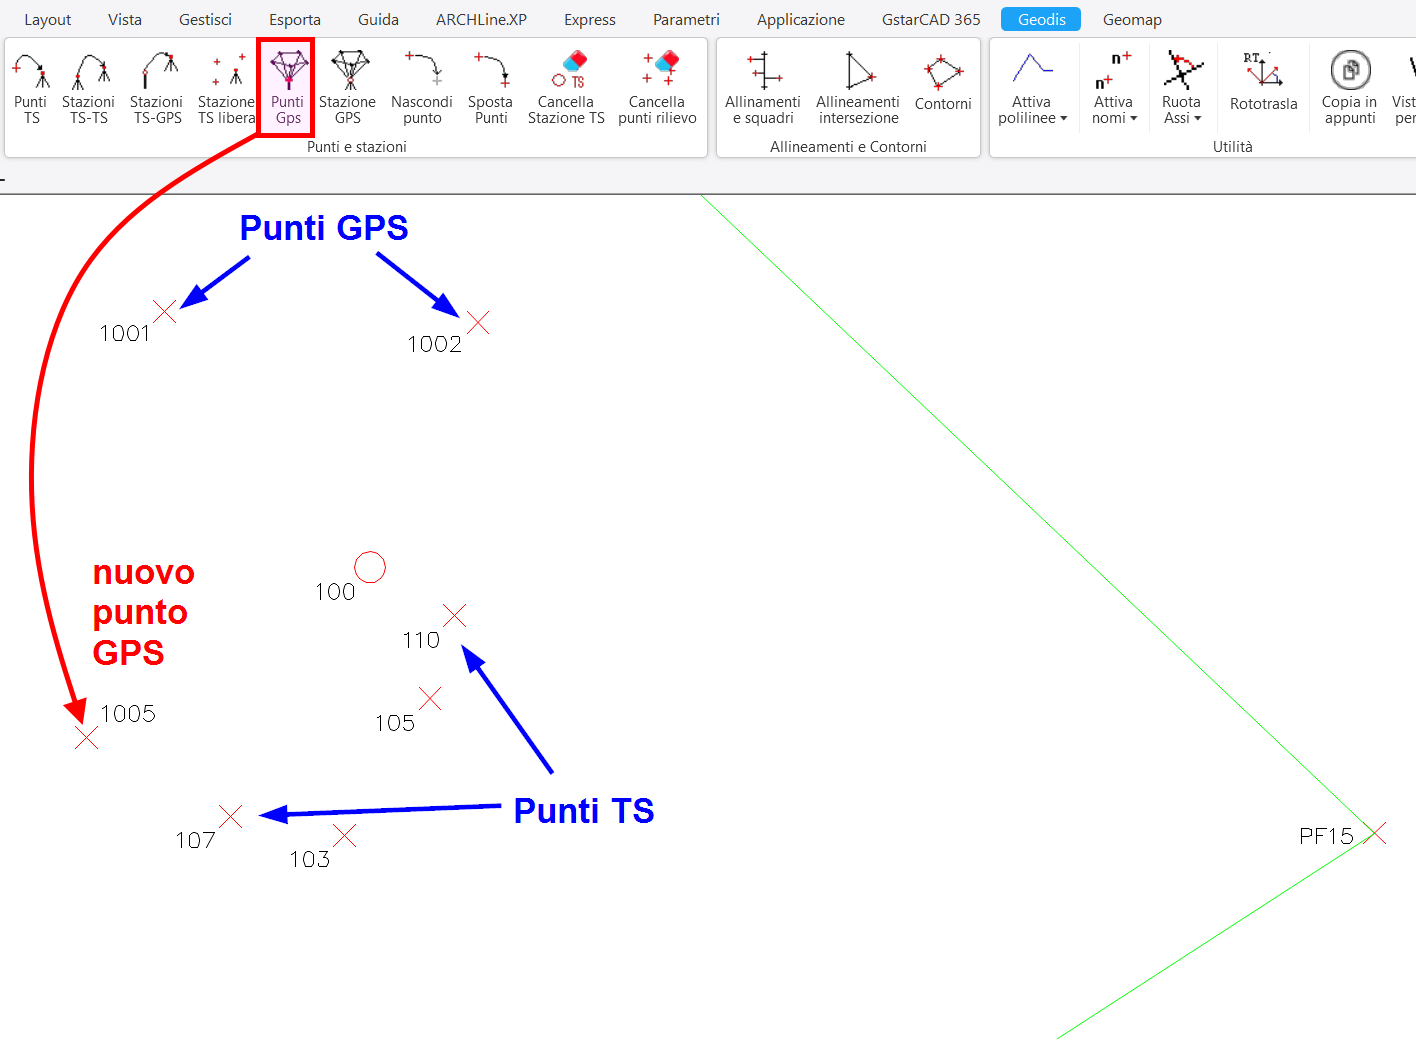Open Allineamenti e squadri tool
The height and width of the screenshot is (1039, 1416).
pos(762,88)
